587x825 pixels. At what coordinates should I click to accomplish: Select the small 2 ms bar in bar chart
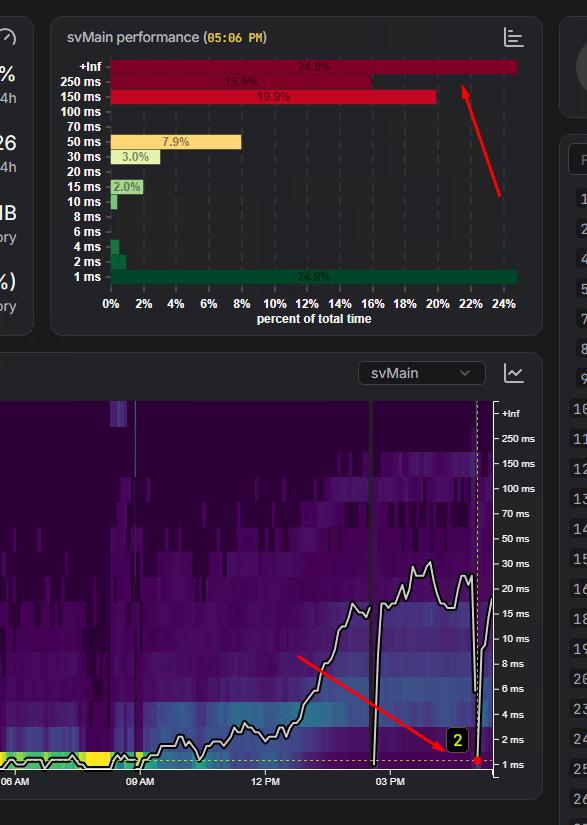(x=118, y=262)
